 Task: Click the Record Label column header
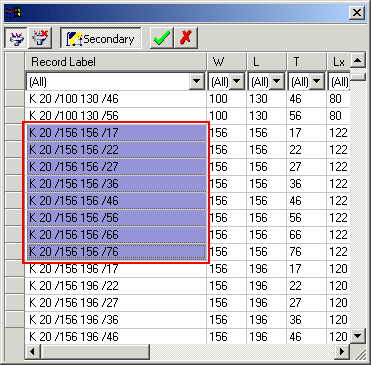pos(115,62)
